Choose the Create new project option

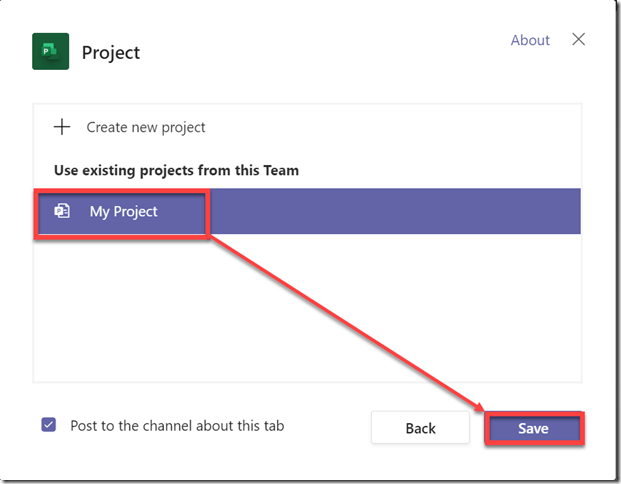(145, 127)
